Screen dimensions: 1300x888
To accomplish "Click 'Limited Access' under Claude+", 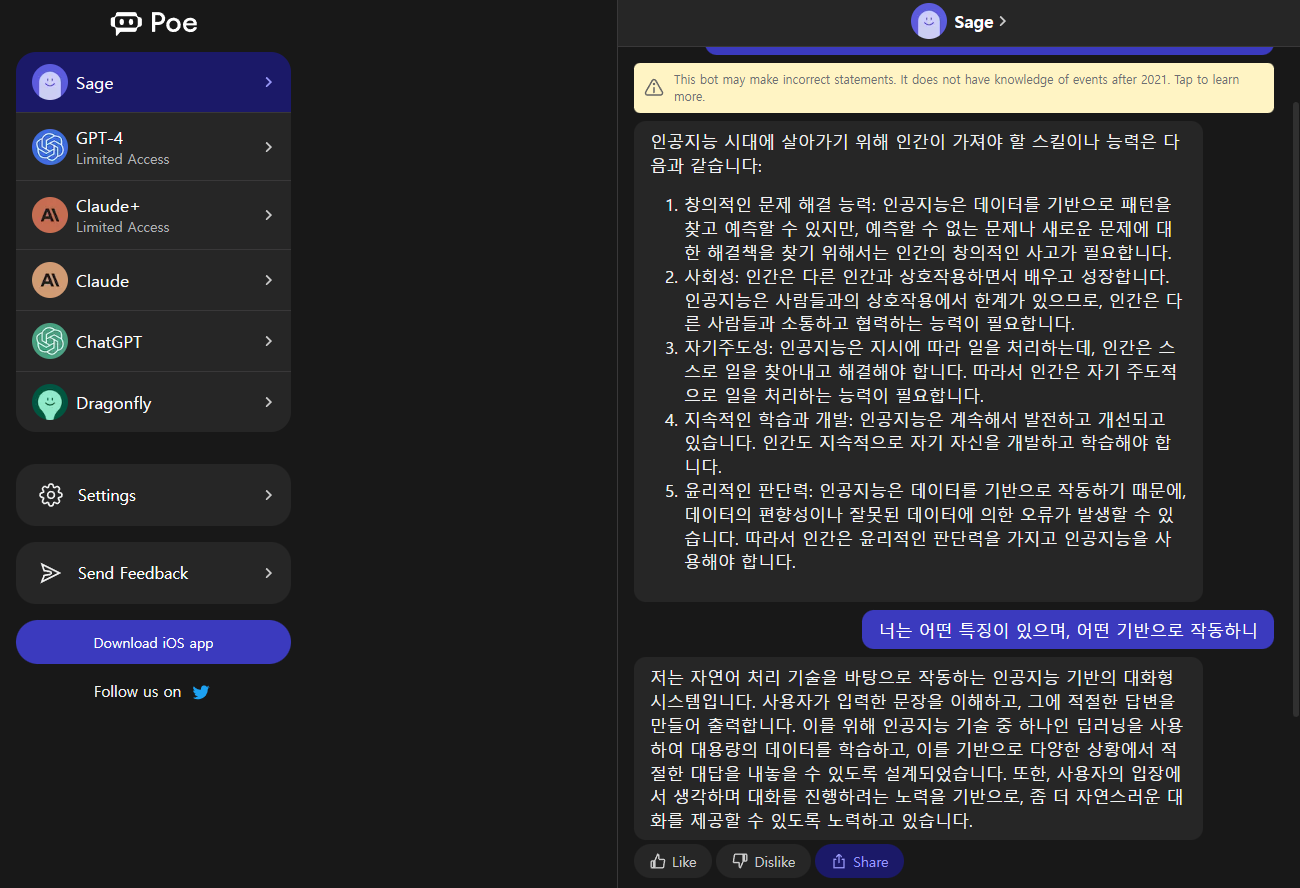I will pyautogui.click(x=123, y=227).
